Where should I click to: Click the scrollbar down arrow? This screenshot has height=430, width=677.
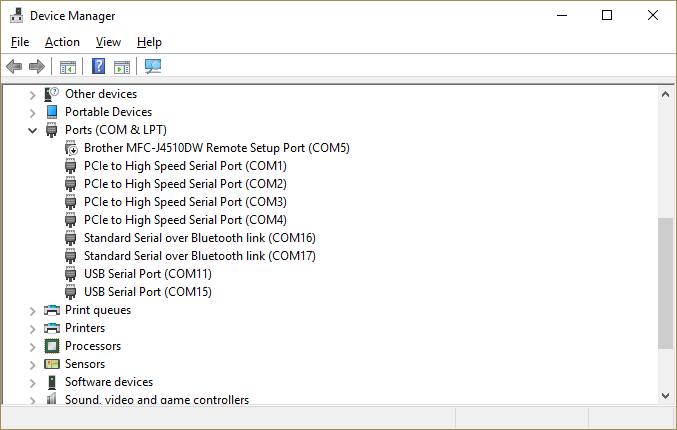pyautogui.click(x=665, y=395)
